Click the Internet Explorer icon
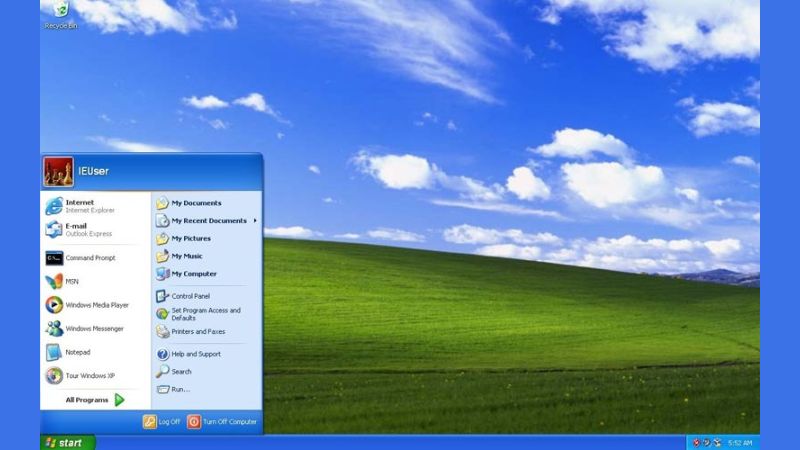The height and width of the screenshot is (450, 800). [54, 206]
